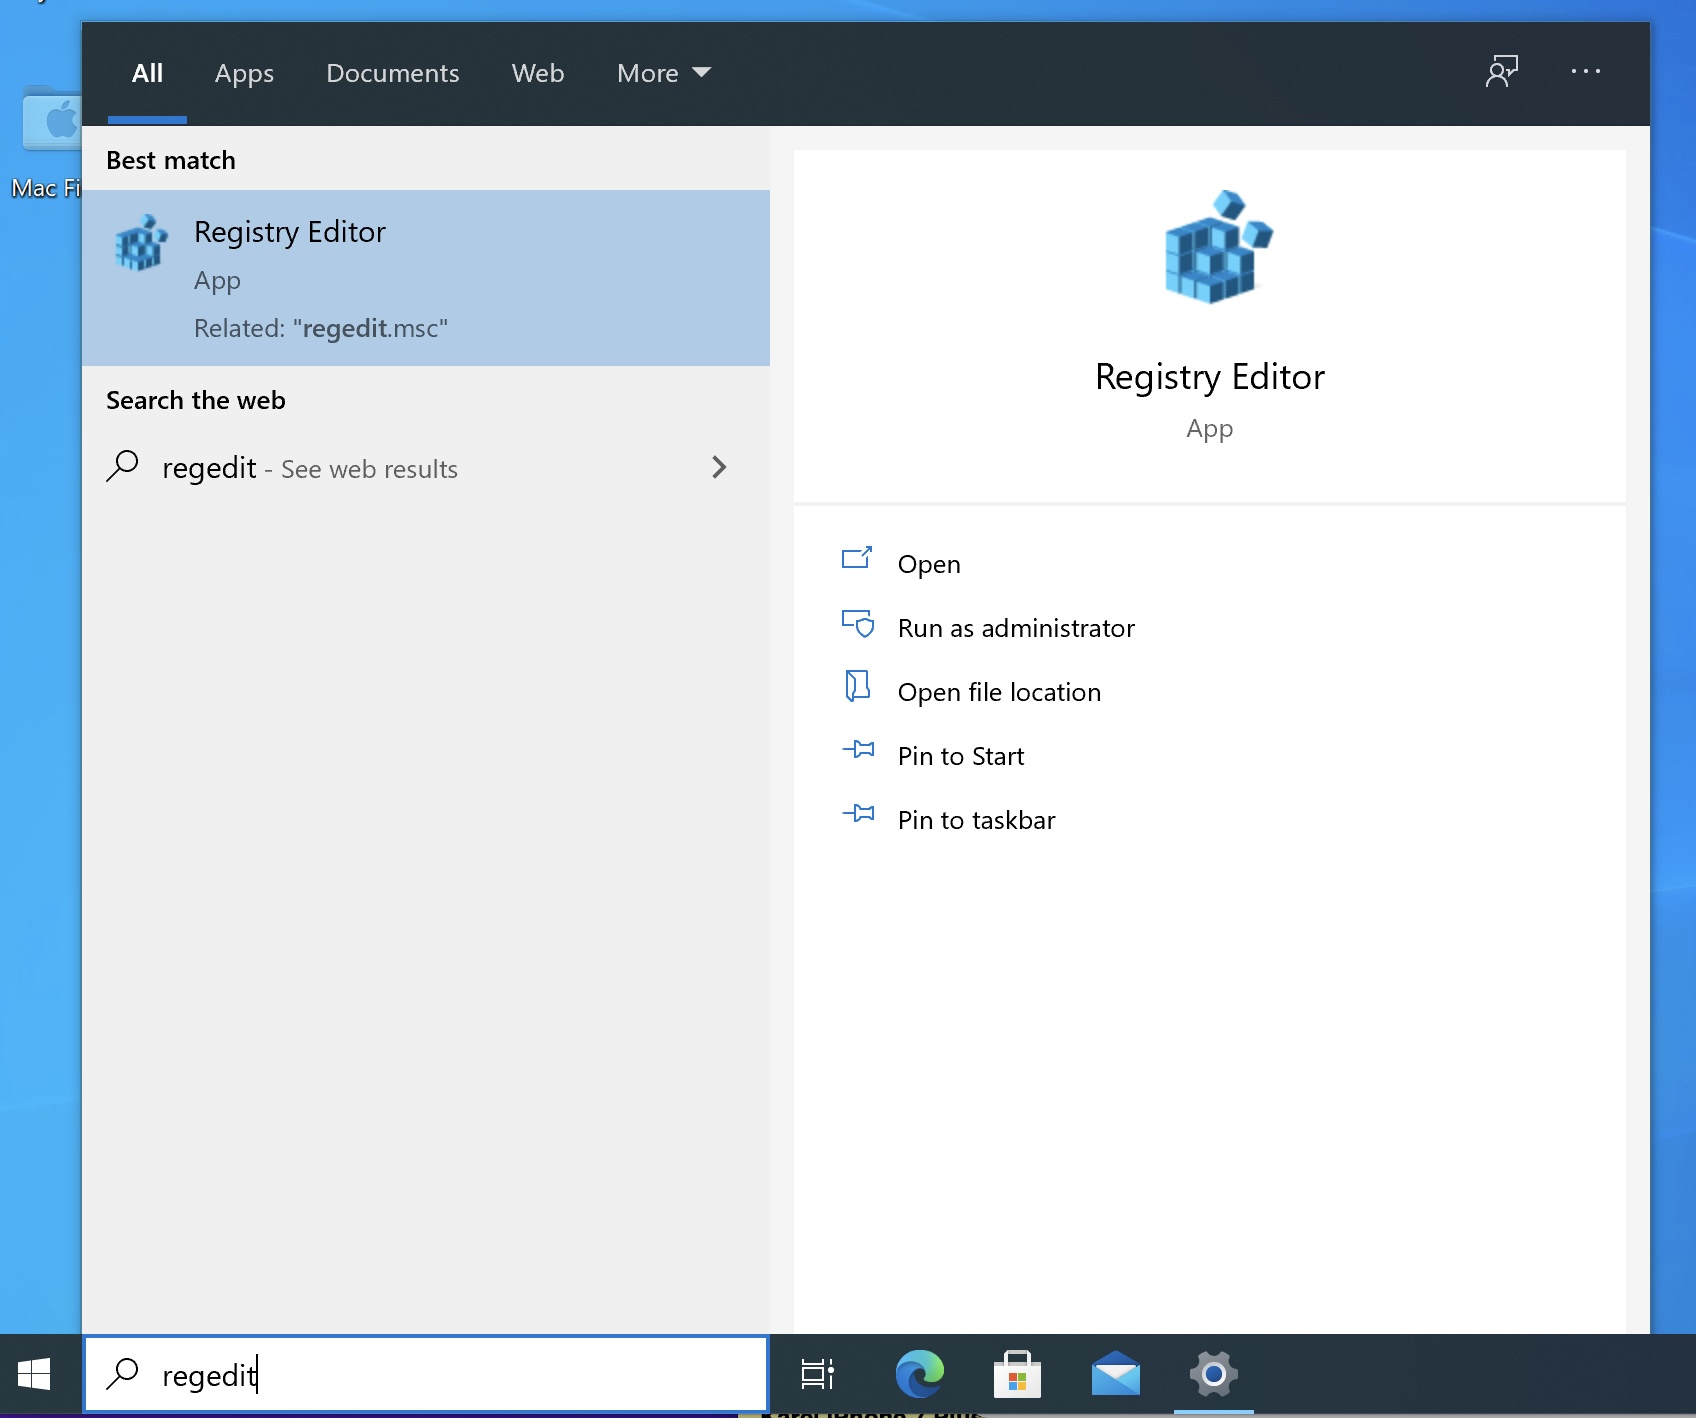Open the three-dot options menu

[1585, 72]
